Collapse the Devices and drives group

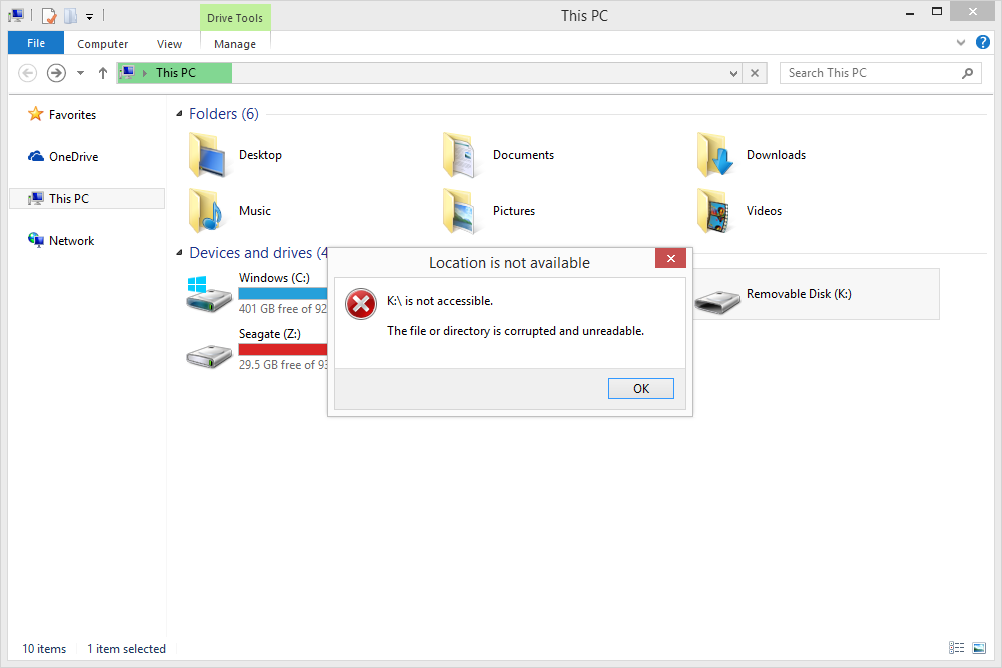179,252
